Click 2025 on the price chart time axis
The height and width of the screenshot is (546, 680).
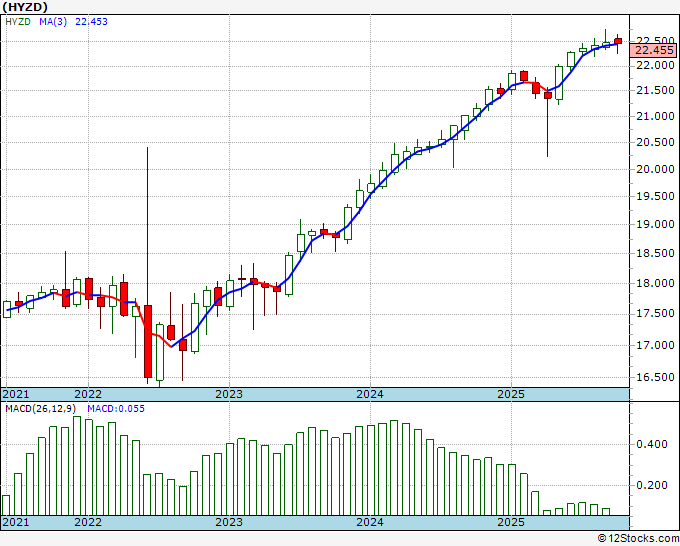[511, 394]
